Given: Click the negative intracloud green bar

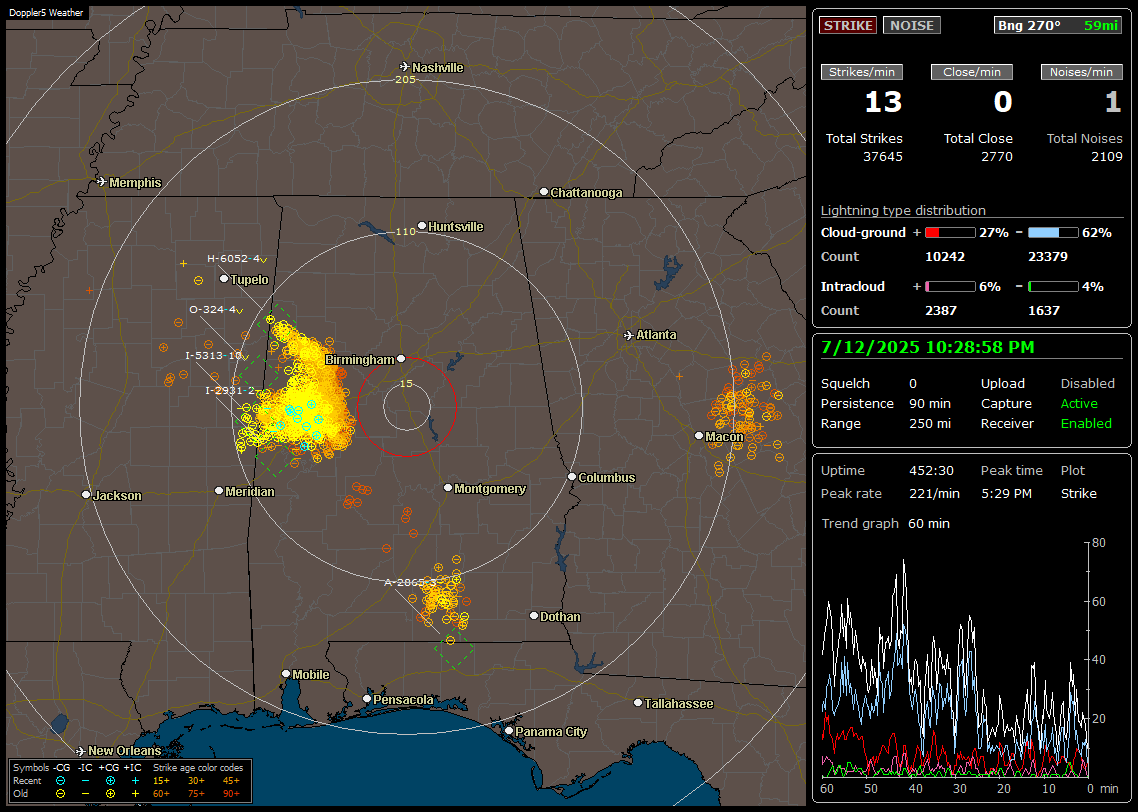Looking at the screenshot, I should pyautogui.click(x=1053, y=287).
